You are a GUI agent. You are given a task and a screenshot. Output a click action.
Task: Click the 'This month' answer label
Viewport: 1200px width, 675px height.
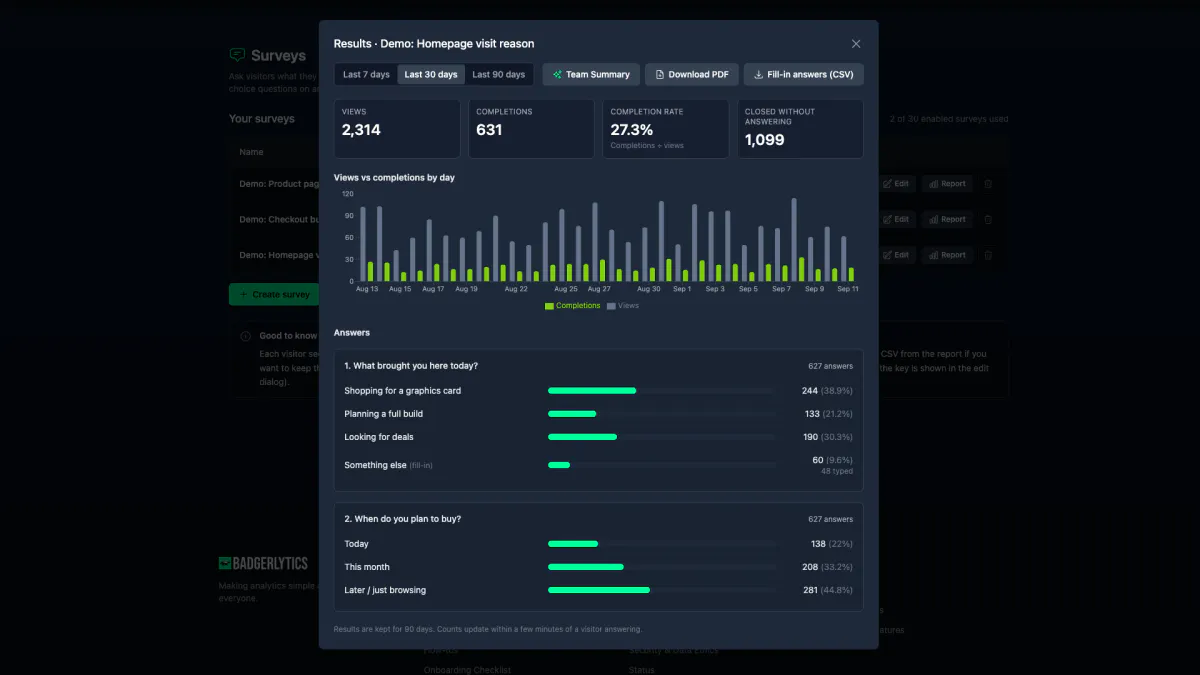[367, 567]
